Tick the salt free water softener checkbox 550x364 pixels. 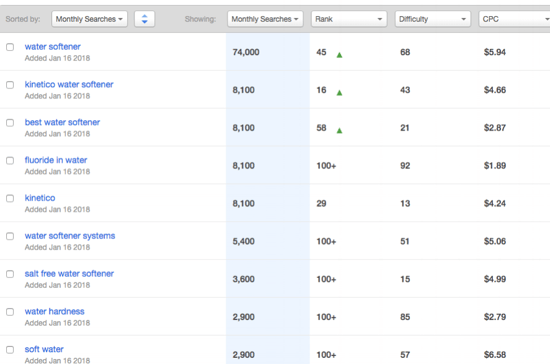(x=10, y=274)
